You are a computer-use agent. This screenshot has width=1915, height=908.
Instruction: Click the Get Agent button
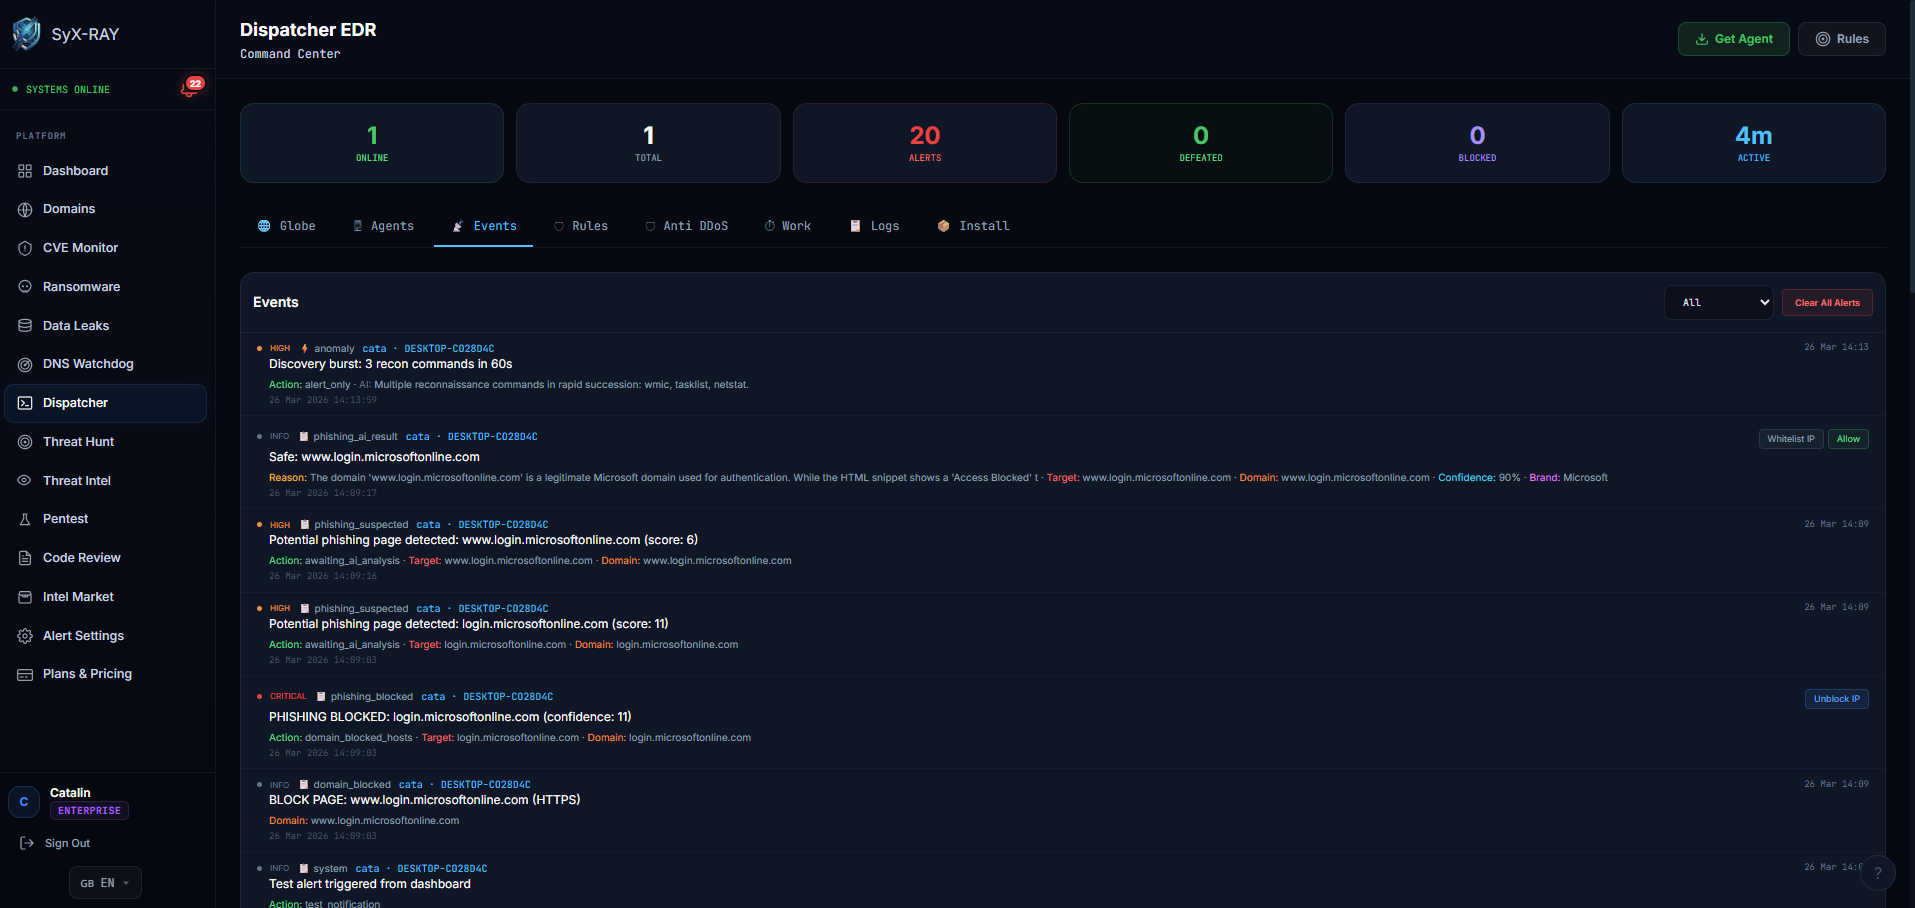(x=1733, y=38)
